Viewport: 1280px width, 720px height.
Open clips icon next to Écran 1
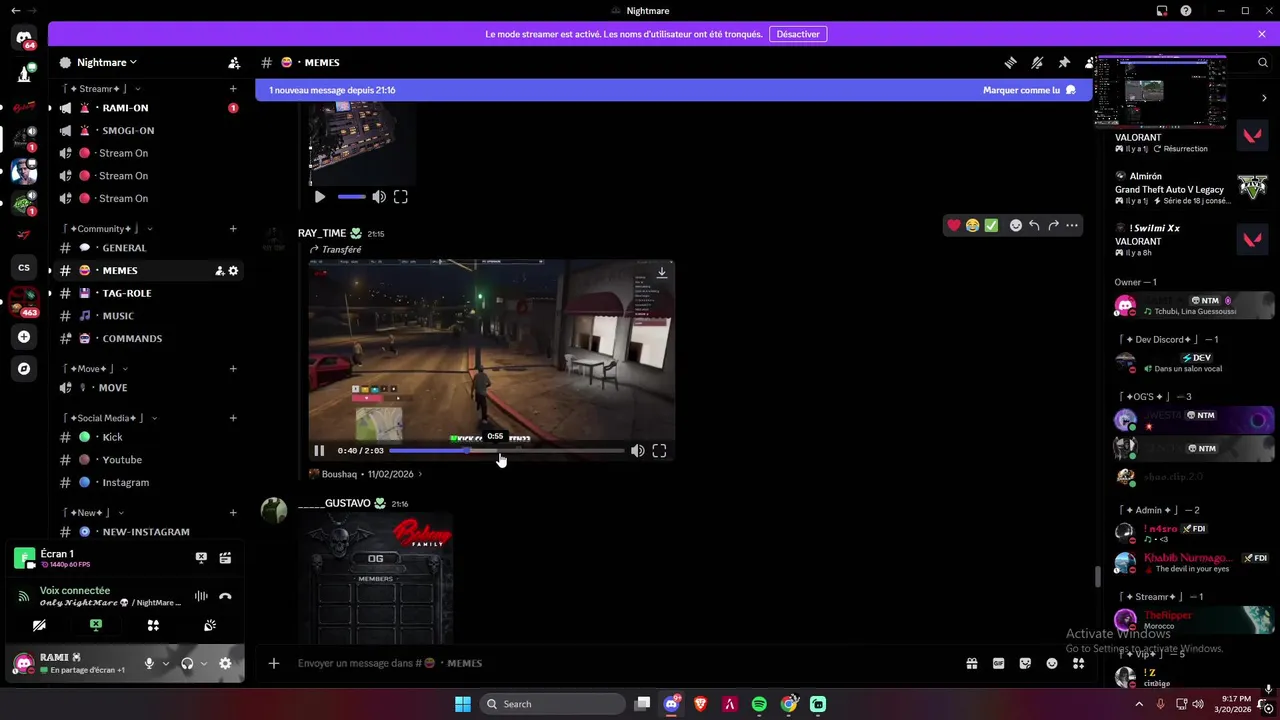(225, 558)
